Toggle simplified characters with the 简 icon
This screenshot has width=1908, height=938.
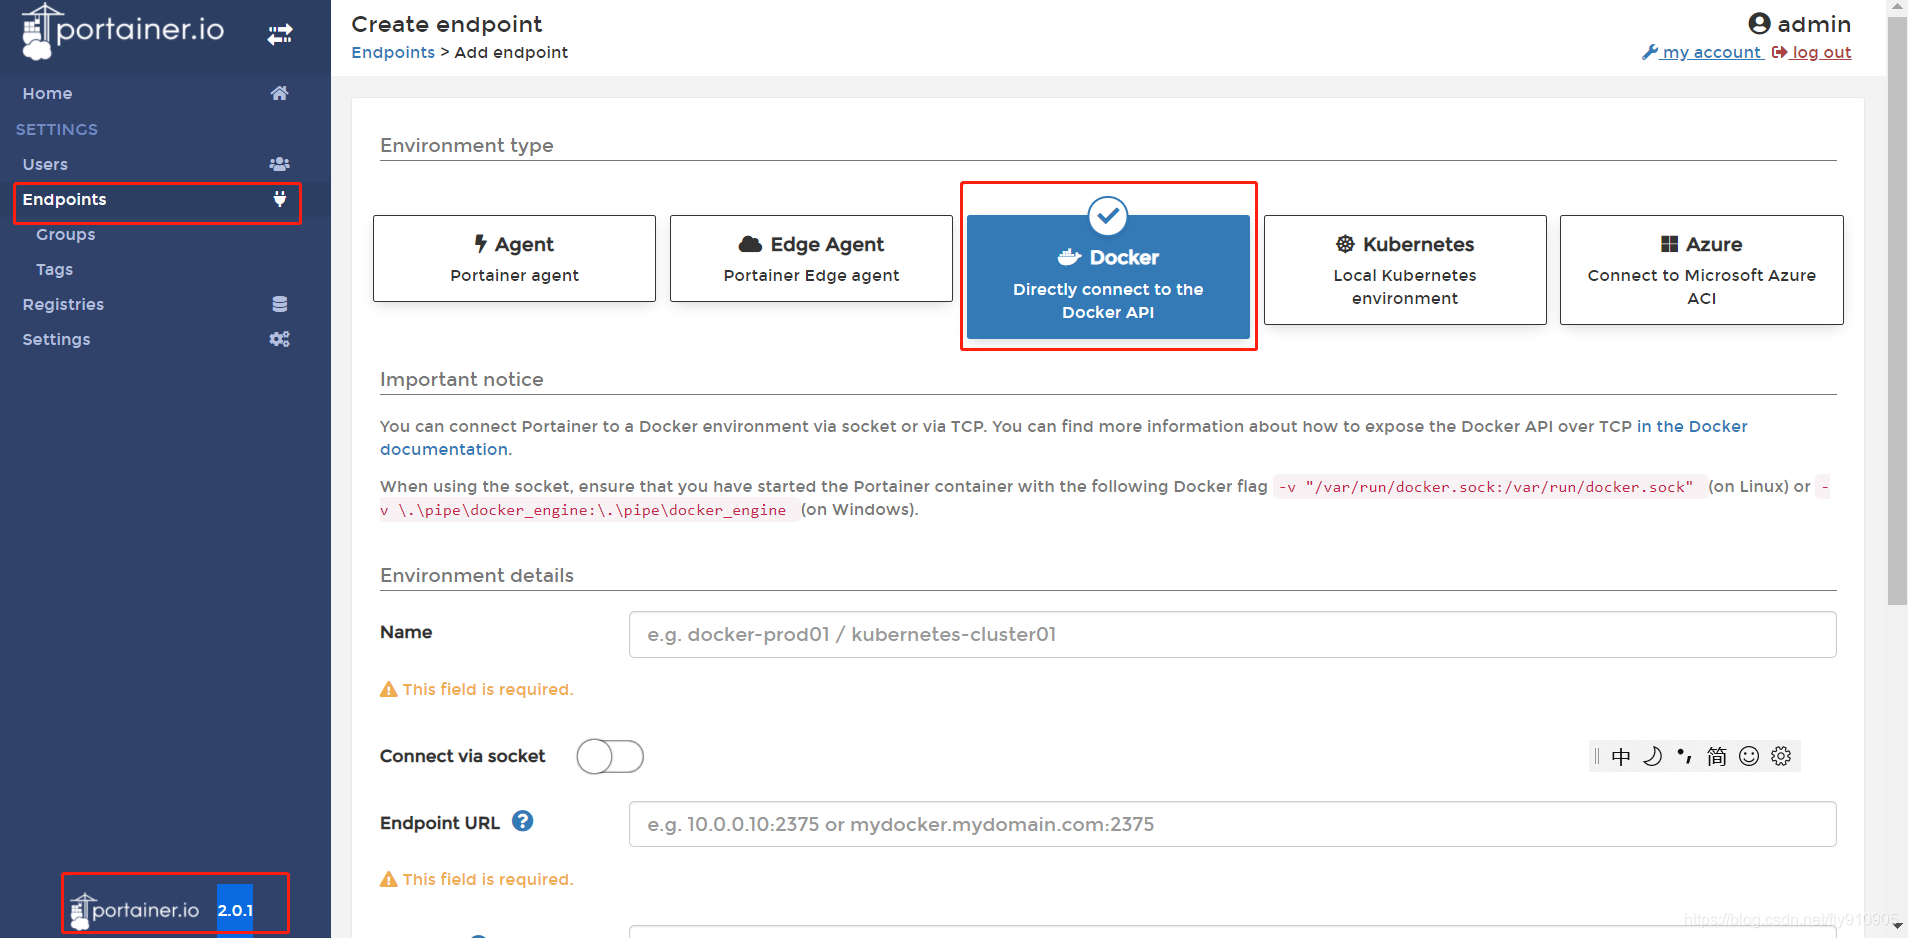pos(1717,756)
